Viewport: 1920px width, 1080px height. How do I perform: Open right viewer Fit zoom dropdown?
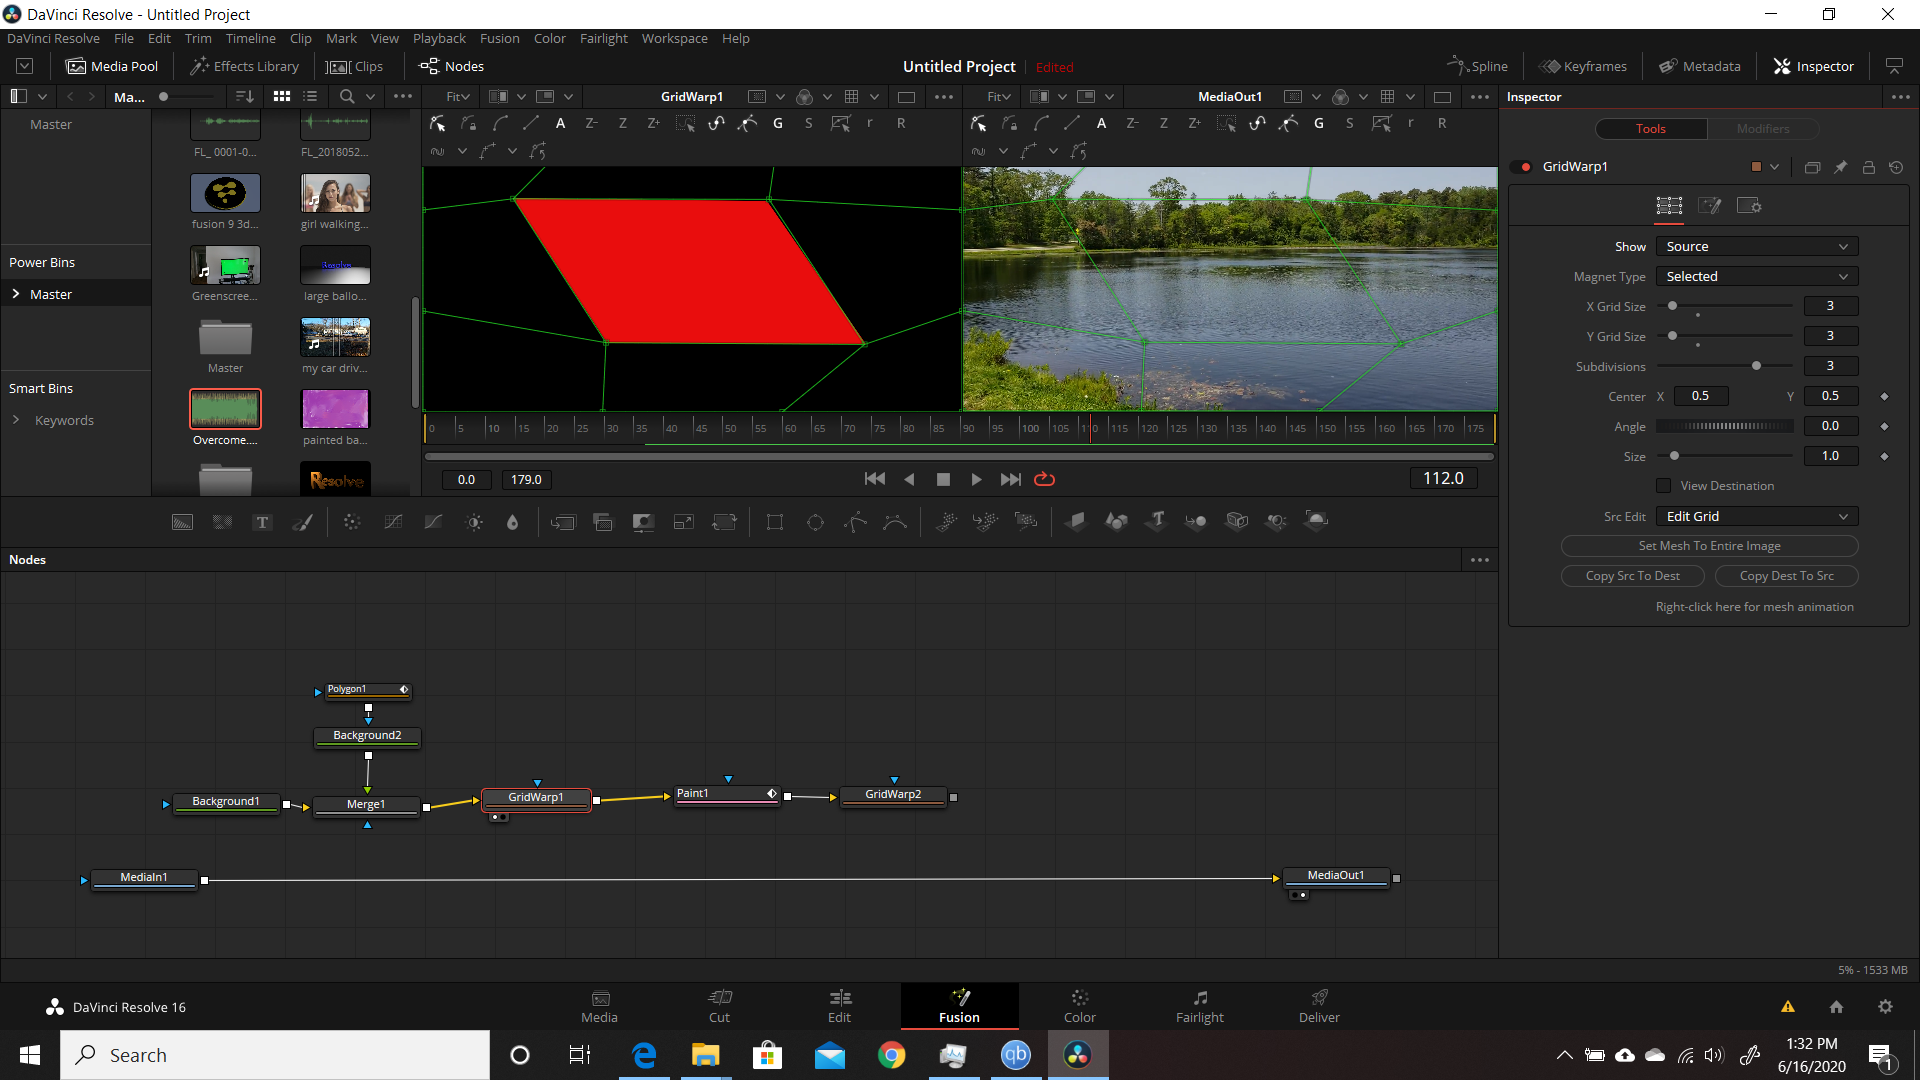pyautogui.click(x=999, y=97)
